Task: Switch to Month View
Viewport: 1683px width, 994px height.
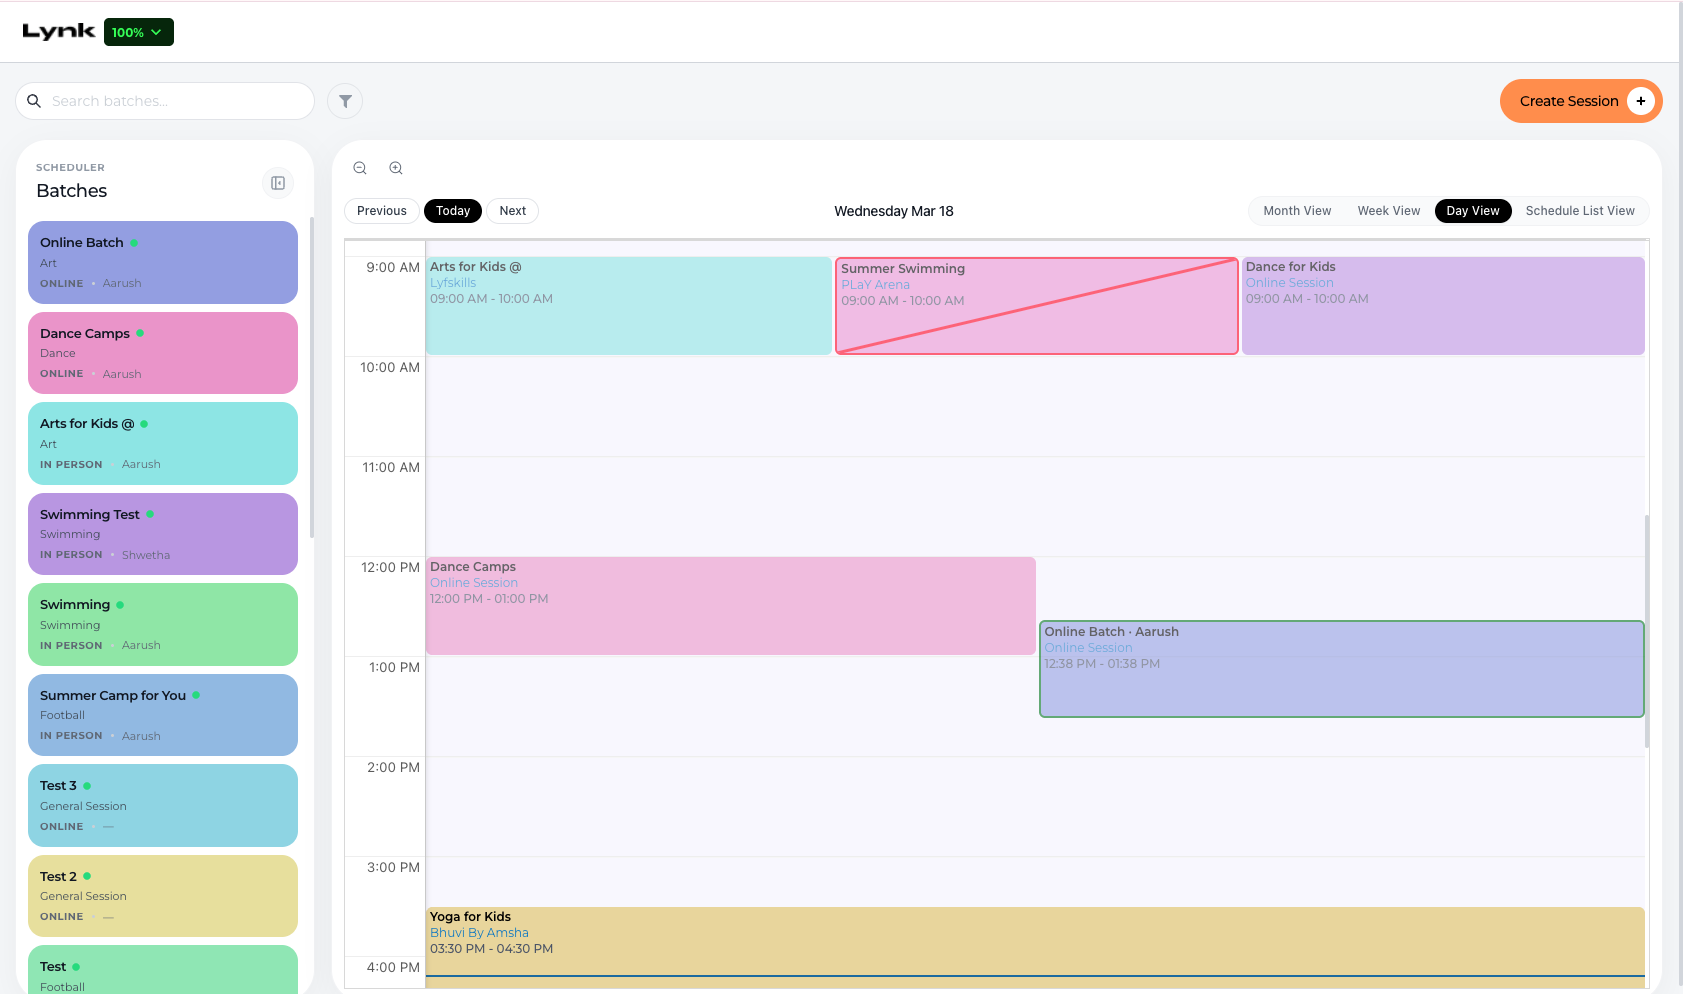Action: tap(1297, 211)
